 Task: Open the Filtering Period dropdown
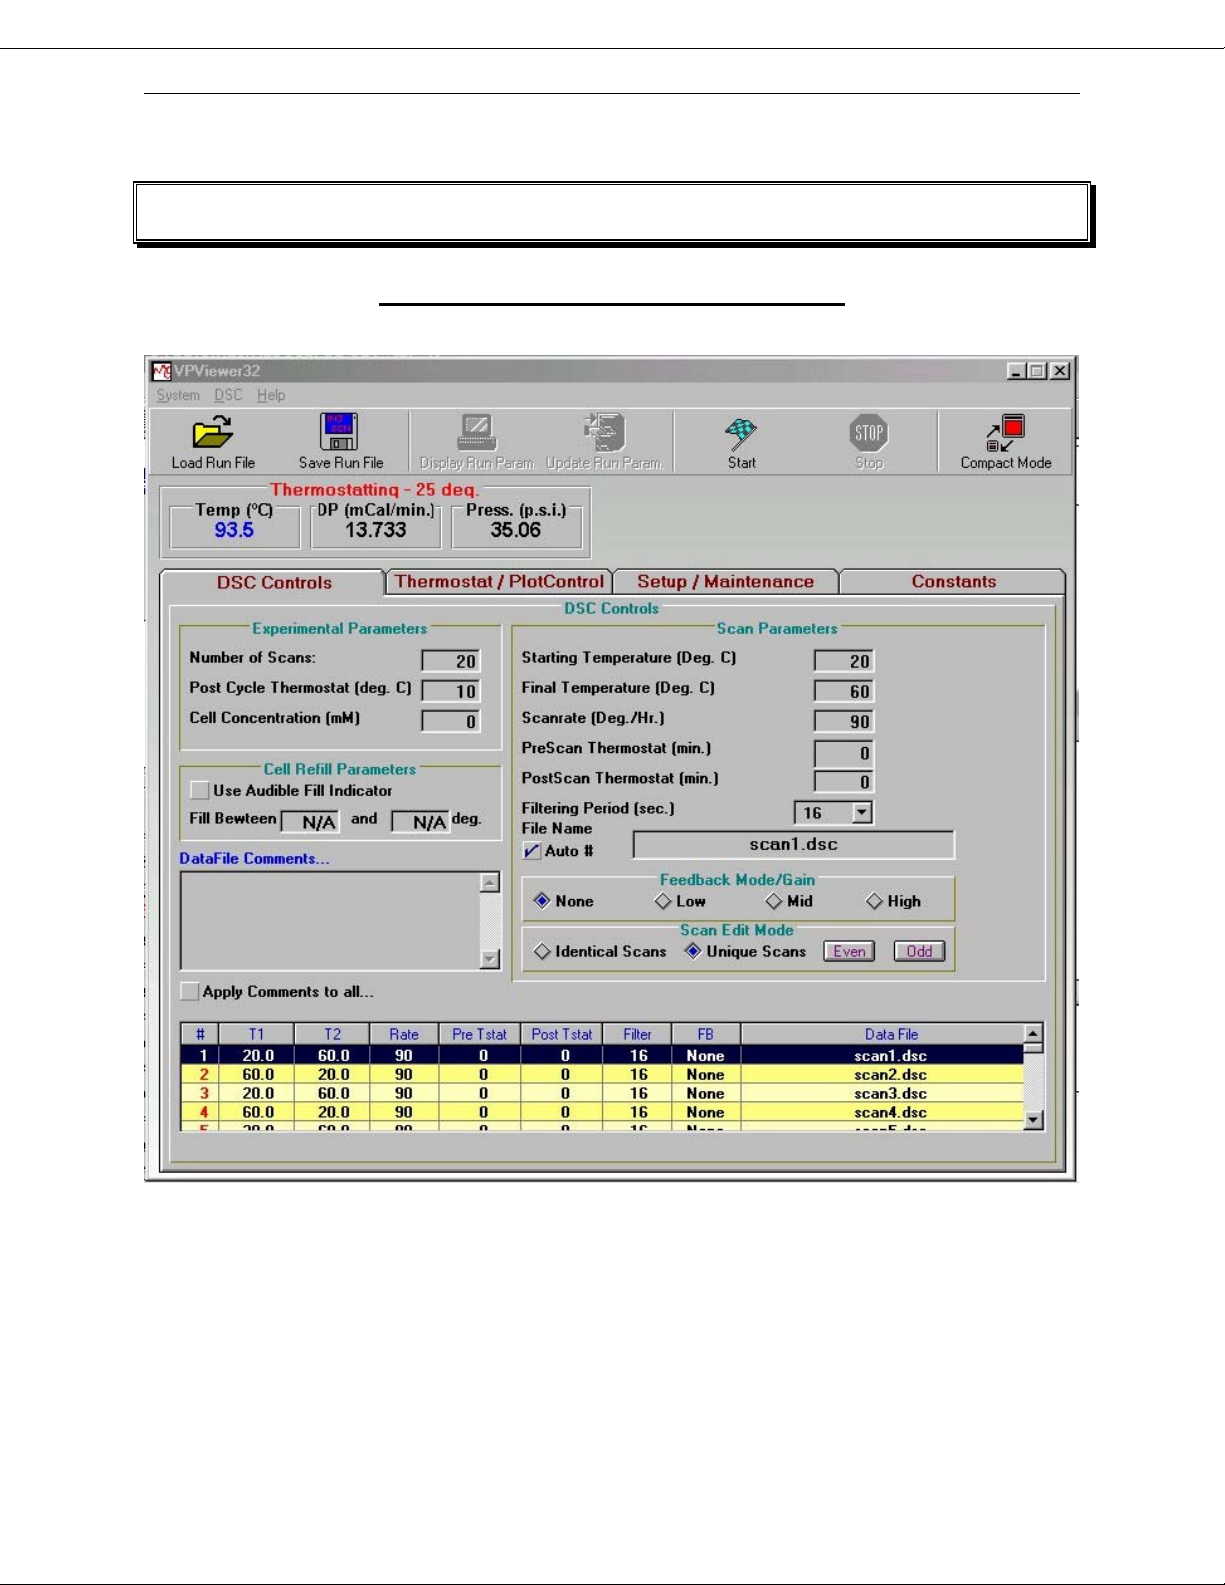862,812
